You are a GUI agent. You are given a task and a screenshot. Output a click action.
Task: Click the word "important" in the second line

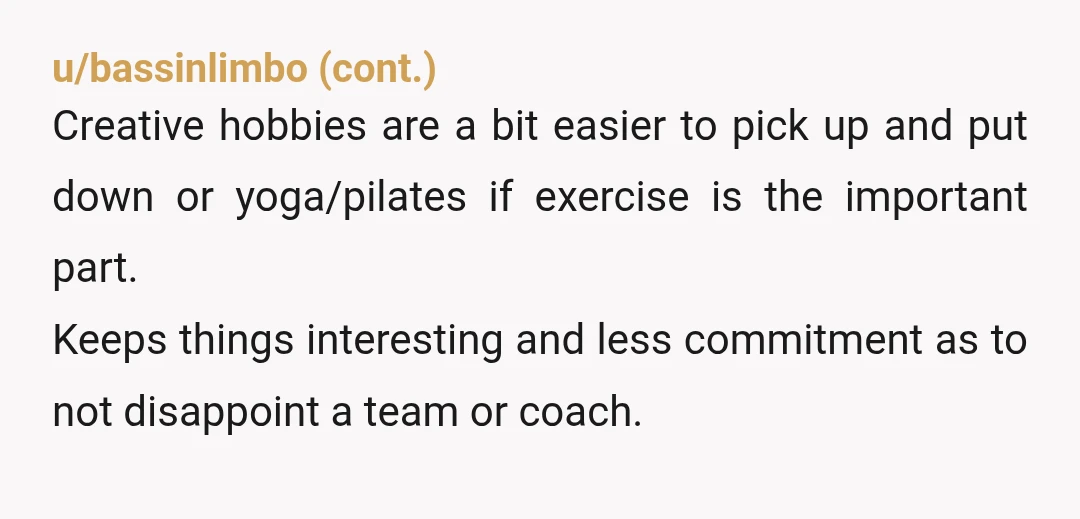tap(936, 200)
